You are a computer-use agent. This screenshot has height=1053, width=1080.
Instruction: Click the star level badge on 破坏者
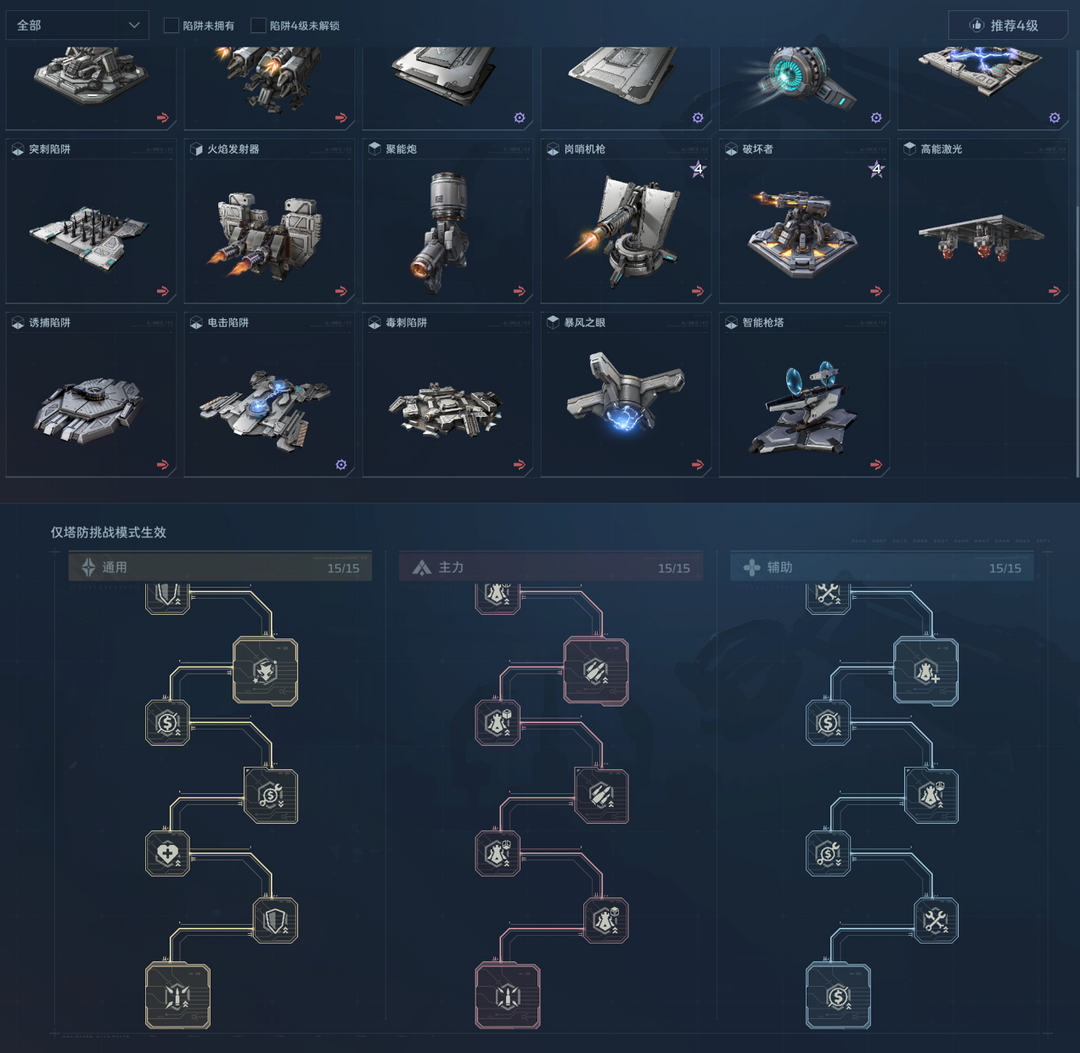(x=876, y=169)
